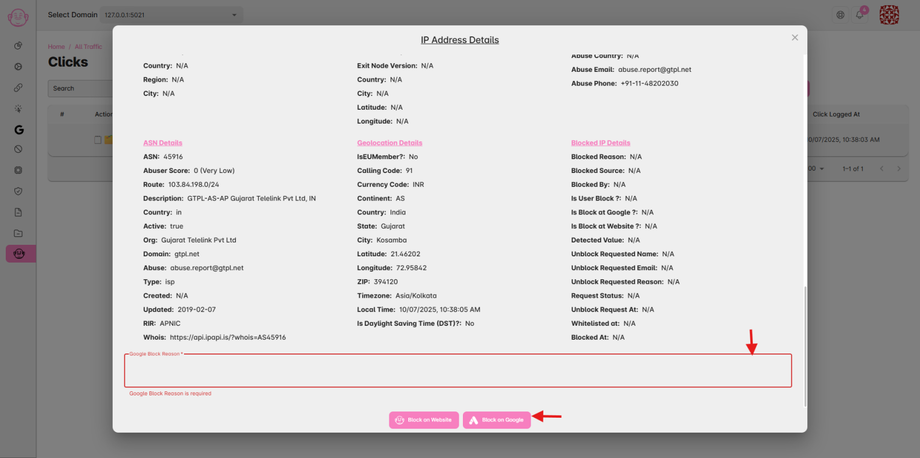
Task: Open the folder sidebar icon
Action: click(x=18, y=233)
